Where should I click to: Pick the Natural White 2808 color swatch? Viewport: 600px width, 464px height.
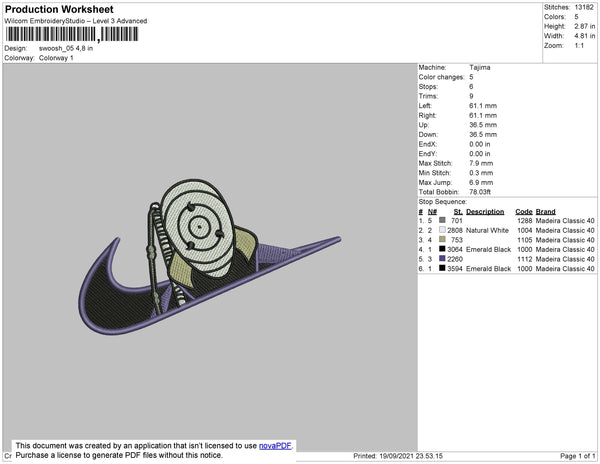tap(442, 230)
